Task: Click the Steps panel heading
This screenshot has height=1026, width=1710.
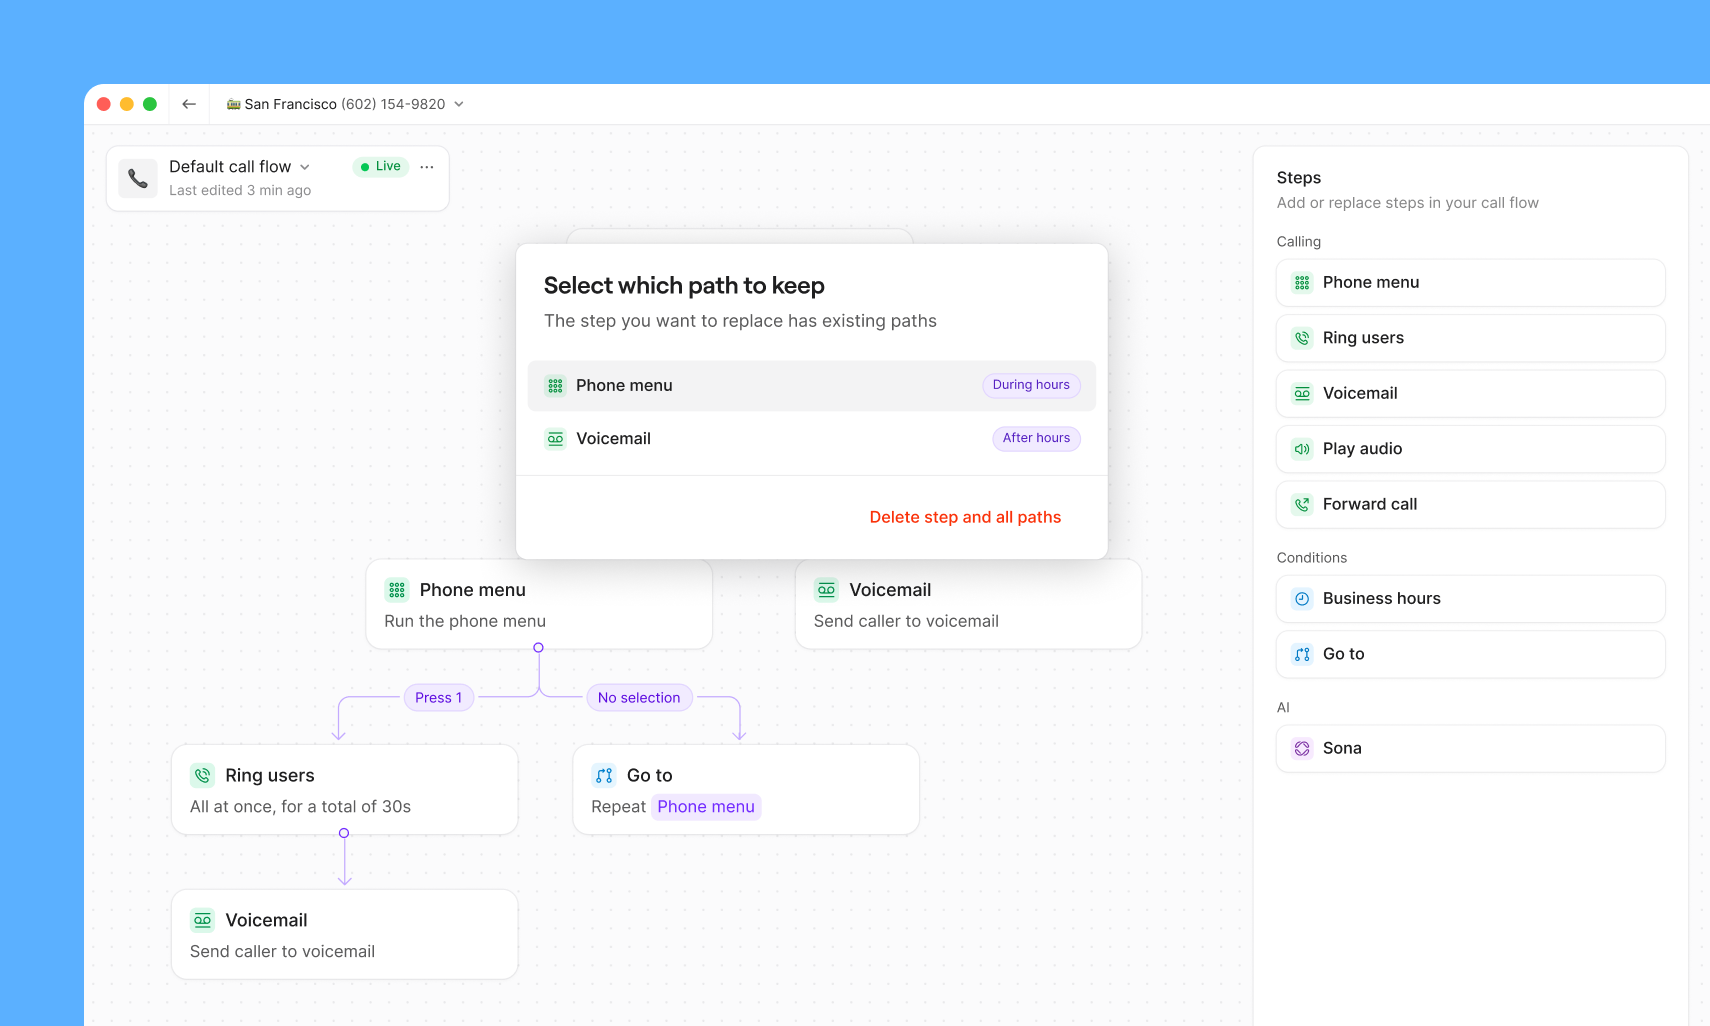Action: tap(1299, 178)
